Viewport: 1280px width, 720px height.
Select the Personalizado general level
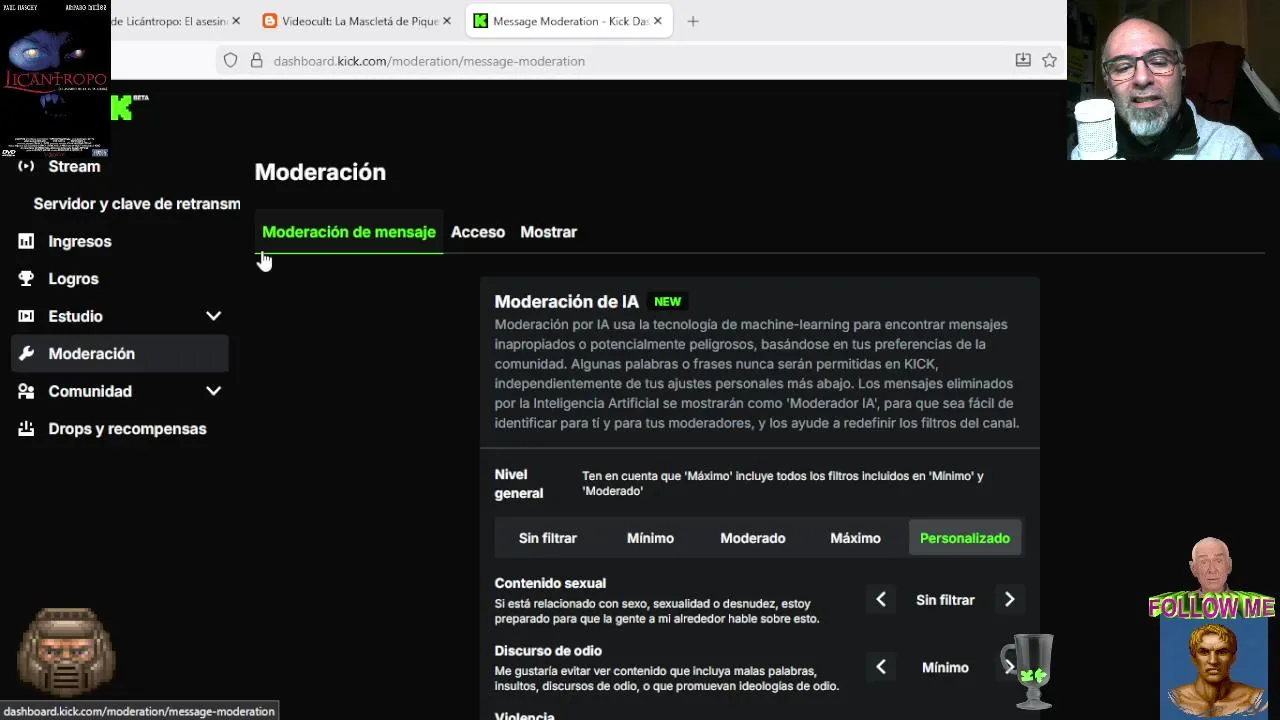[x=965, y=538]
